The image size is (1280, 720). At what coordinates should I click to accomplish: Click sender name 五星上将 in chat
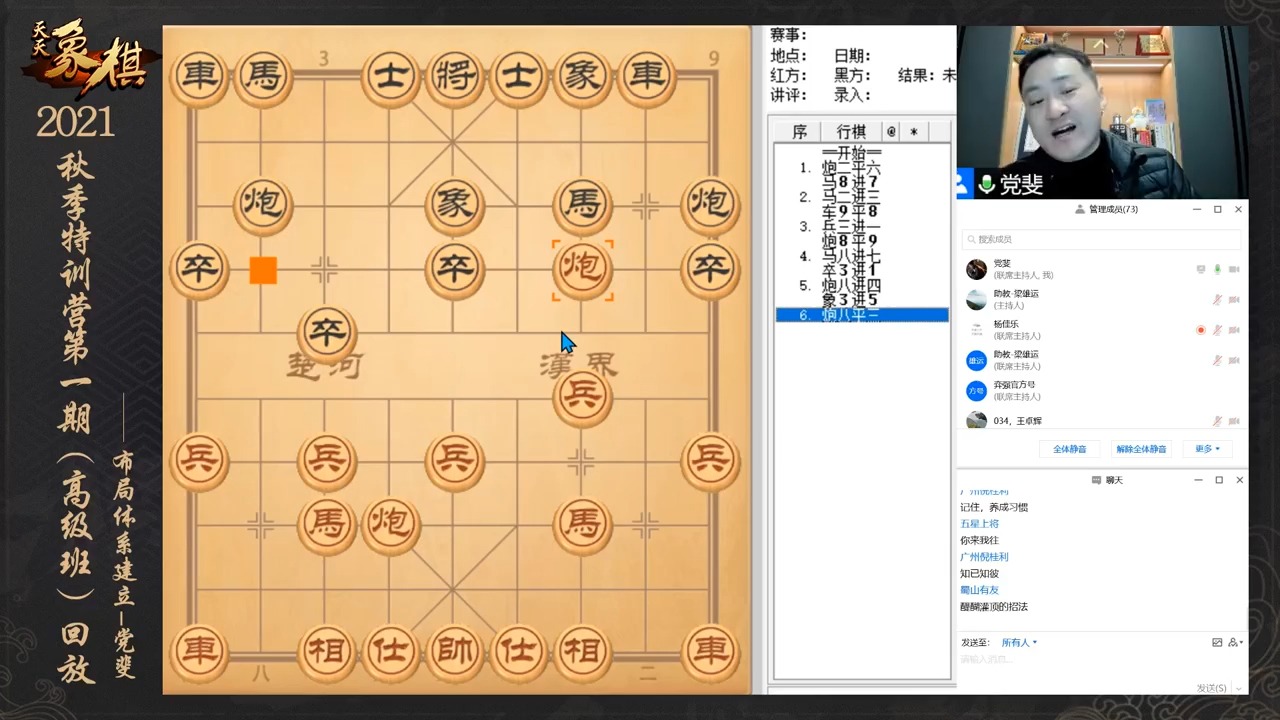pyautogui.click(x=979, y=524)
